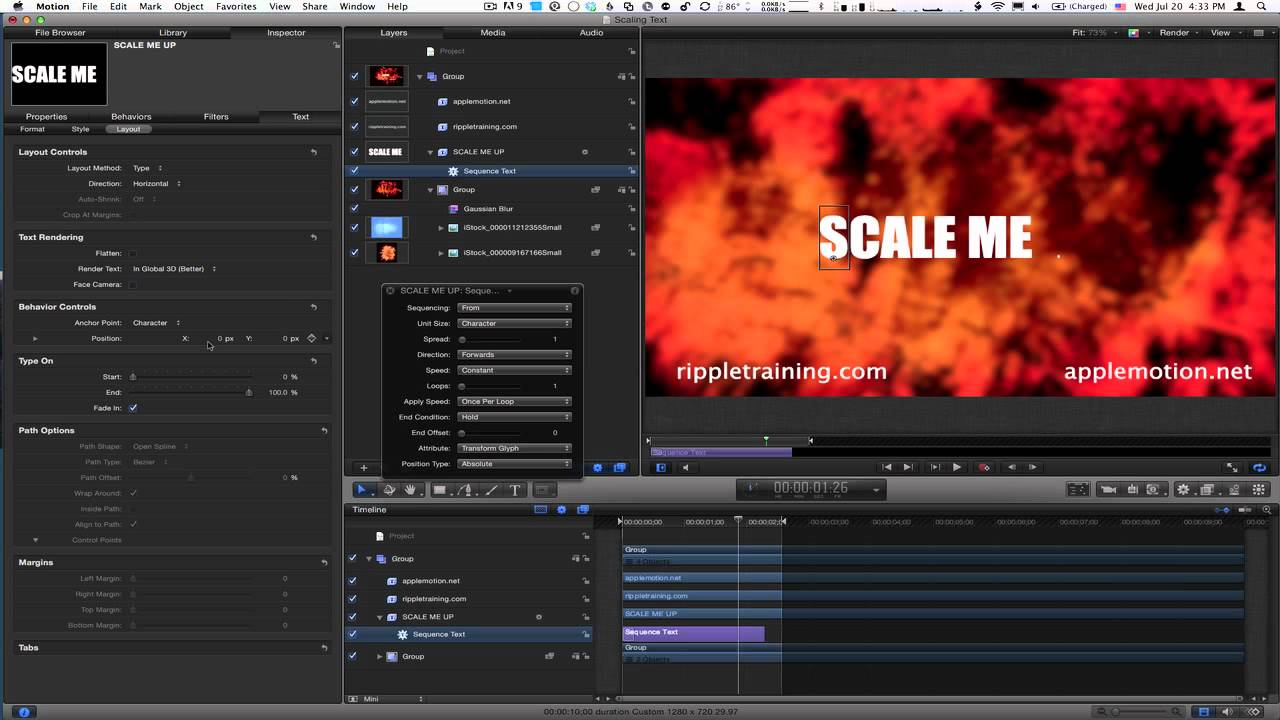Choose the 3D Transform tool

[389, 490]
